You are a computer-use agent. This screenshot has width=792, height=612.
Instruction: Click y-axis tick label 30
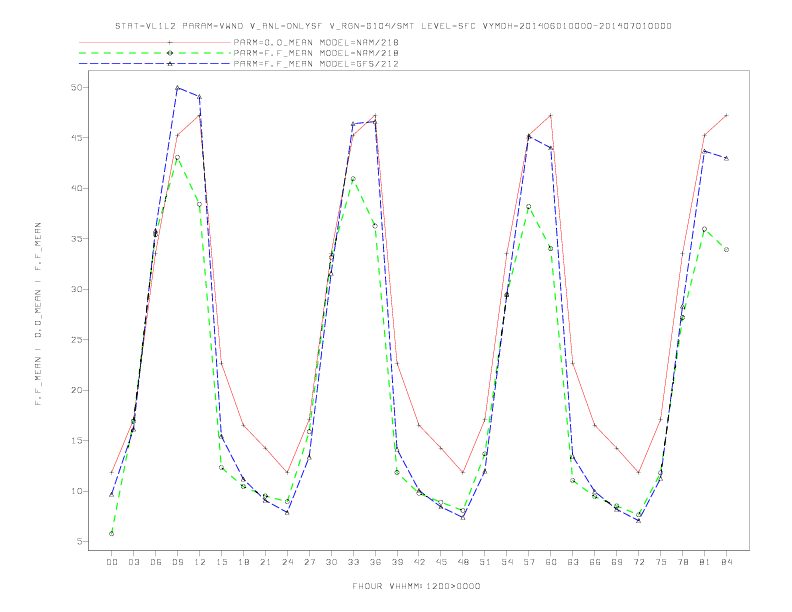[x=76, y=289]
